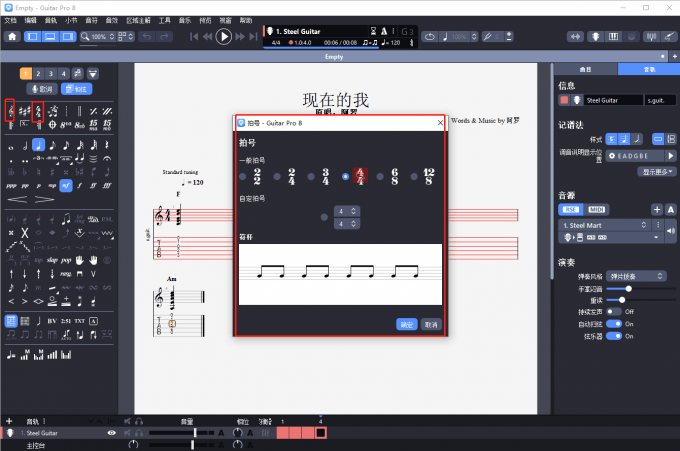Screen dimensions: 680x451
Task: Select the custom time signature radio button
Action: [324, 217]
